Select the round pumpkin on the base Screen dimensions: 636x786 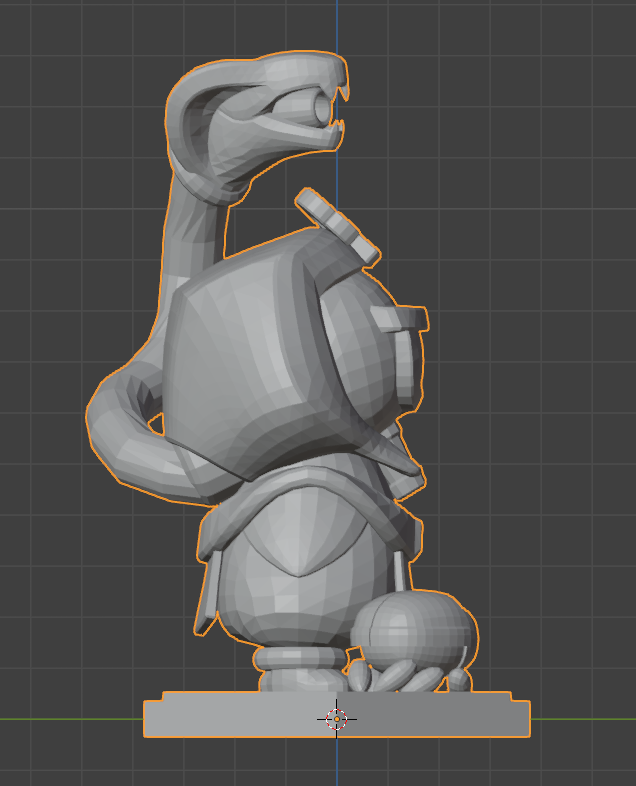415,630
